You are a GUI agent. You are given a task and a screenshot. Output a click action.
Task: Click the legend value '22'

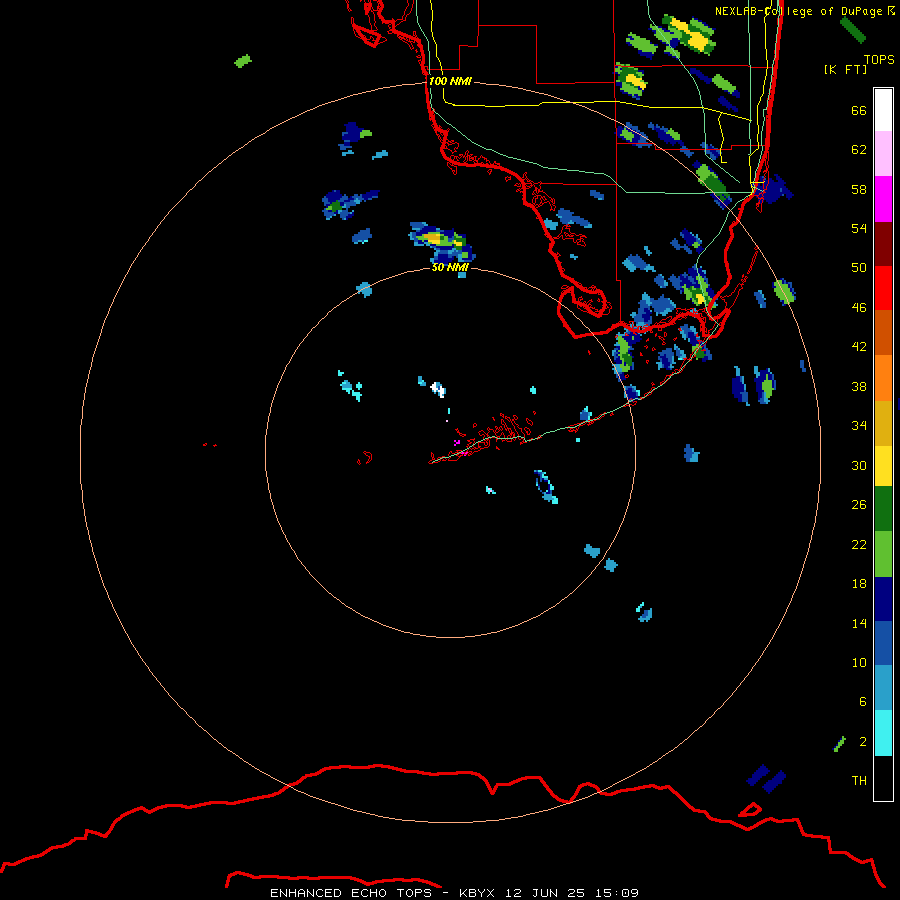click(859, 544)
